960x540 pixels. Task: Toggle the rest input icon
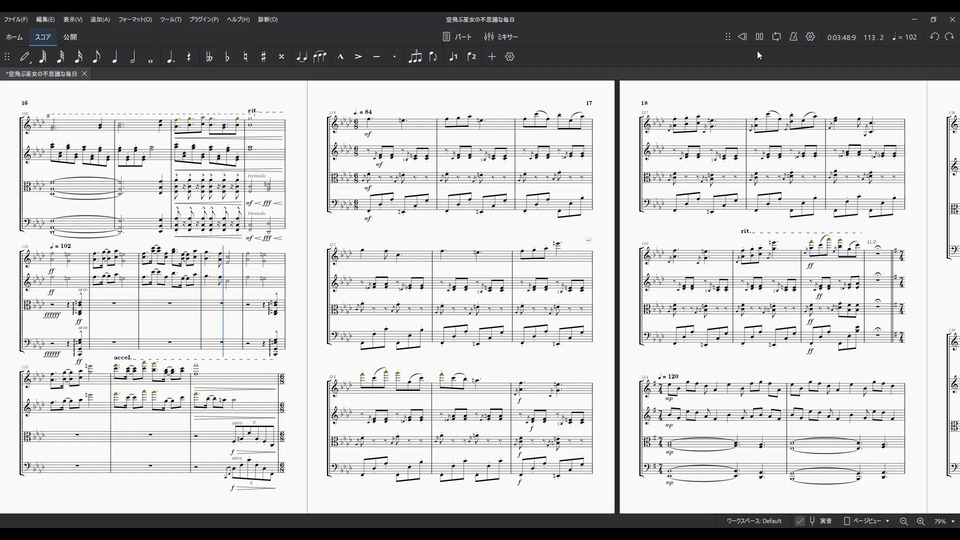pos(189,56)
